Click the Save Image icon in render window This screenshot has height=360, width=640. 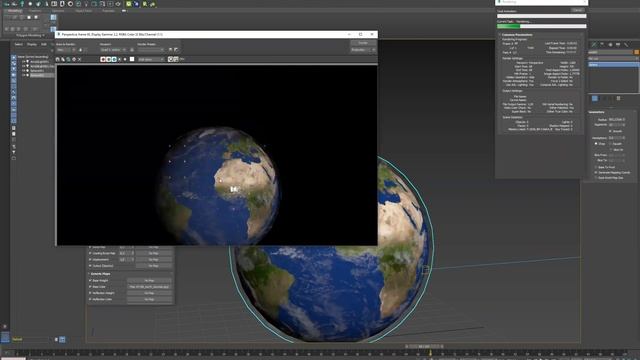(x=58, y=59)
